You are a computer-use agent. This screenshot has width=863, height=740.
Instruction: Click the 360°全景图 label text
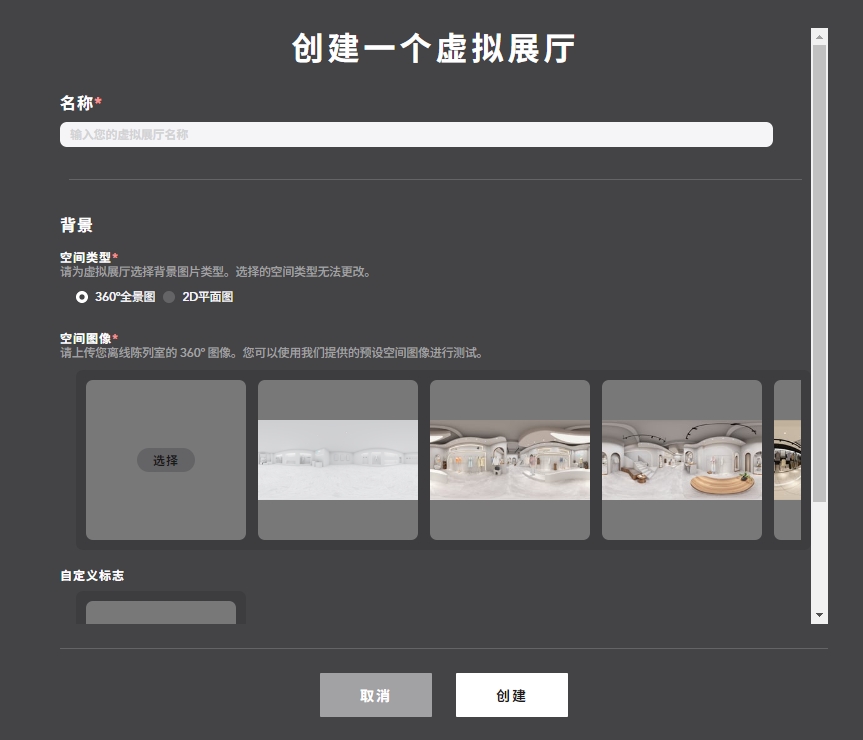[x=125, y=297]
